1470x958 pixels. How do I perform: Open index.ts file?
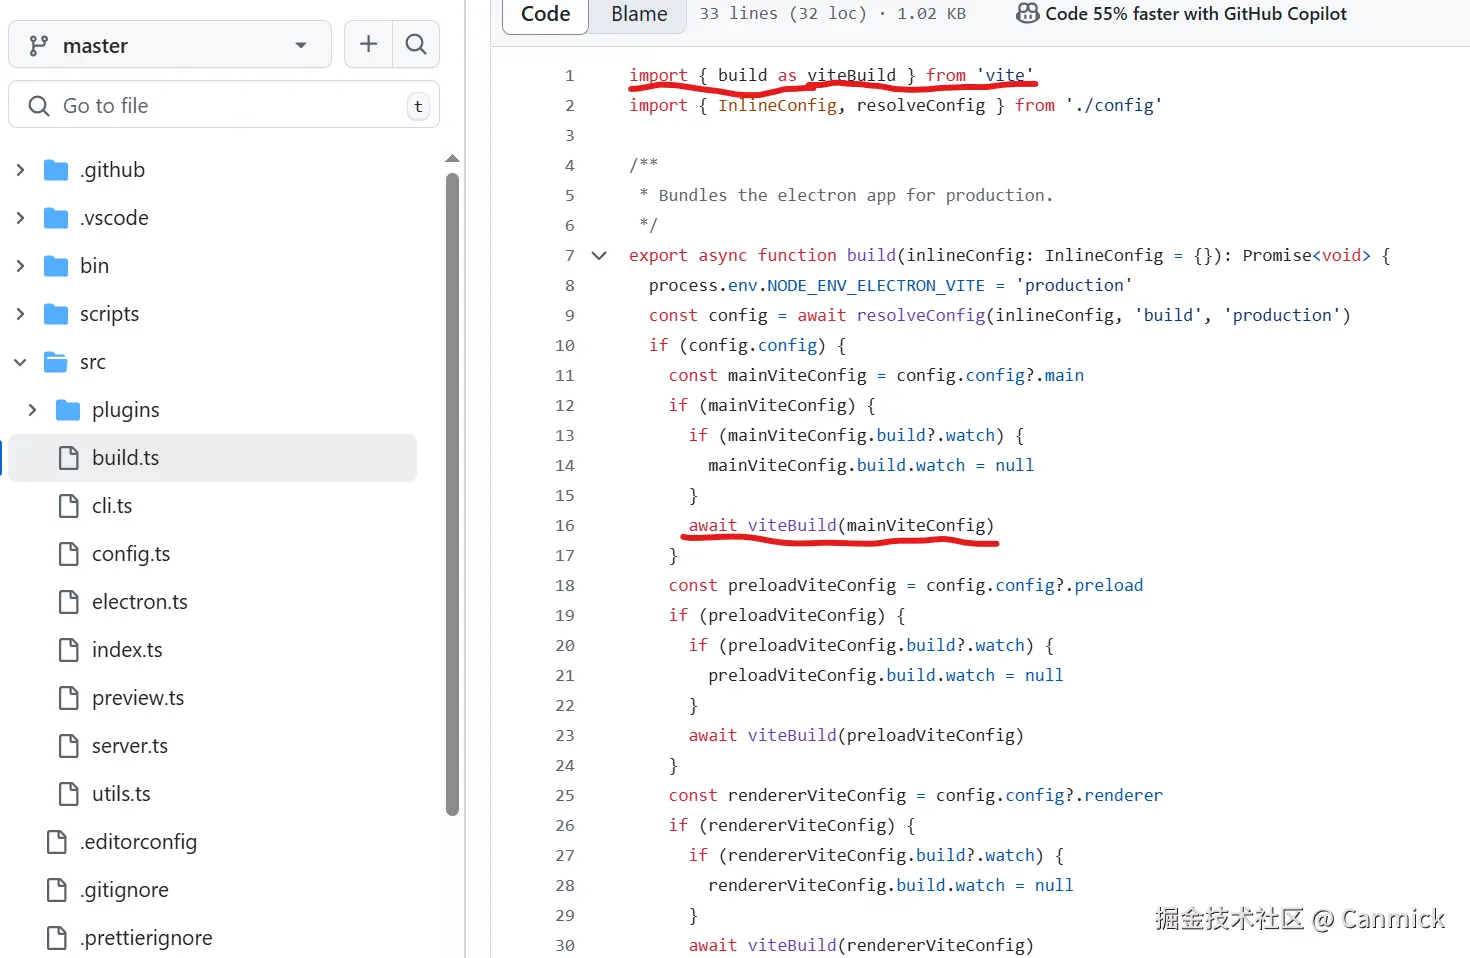127,650
